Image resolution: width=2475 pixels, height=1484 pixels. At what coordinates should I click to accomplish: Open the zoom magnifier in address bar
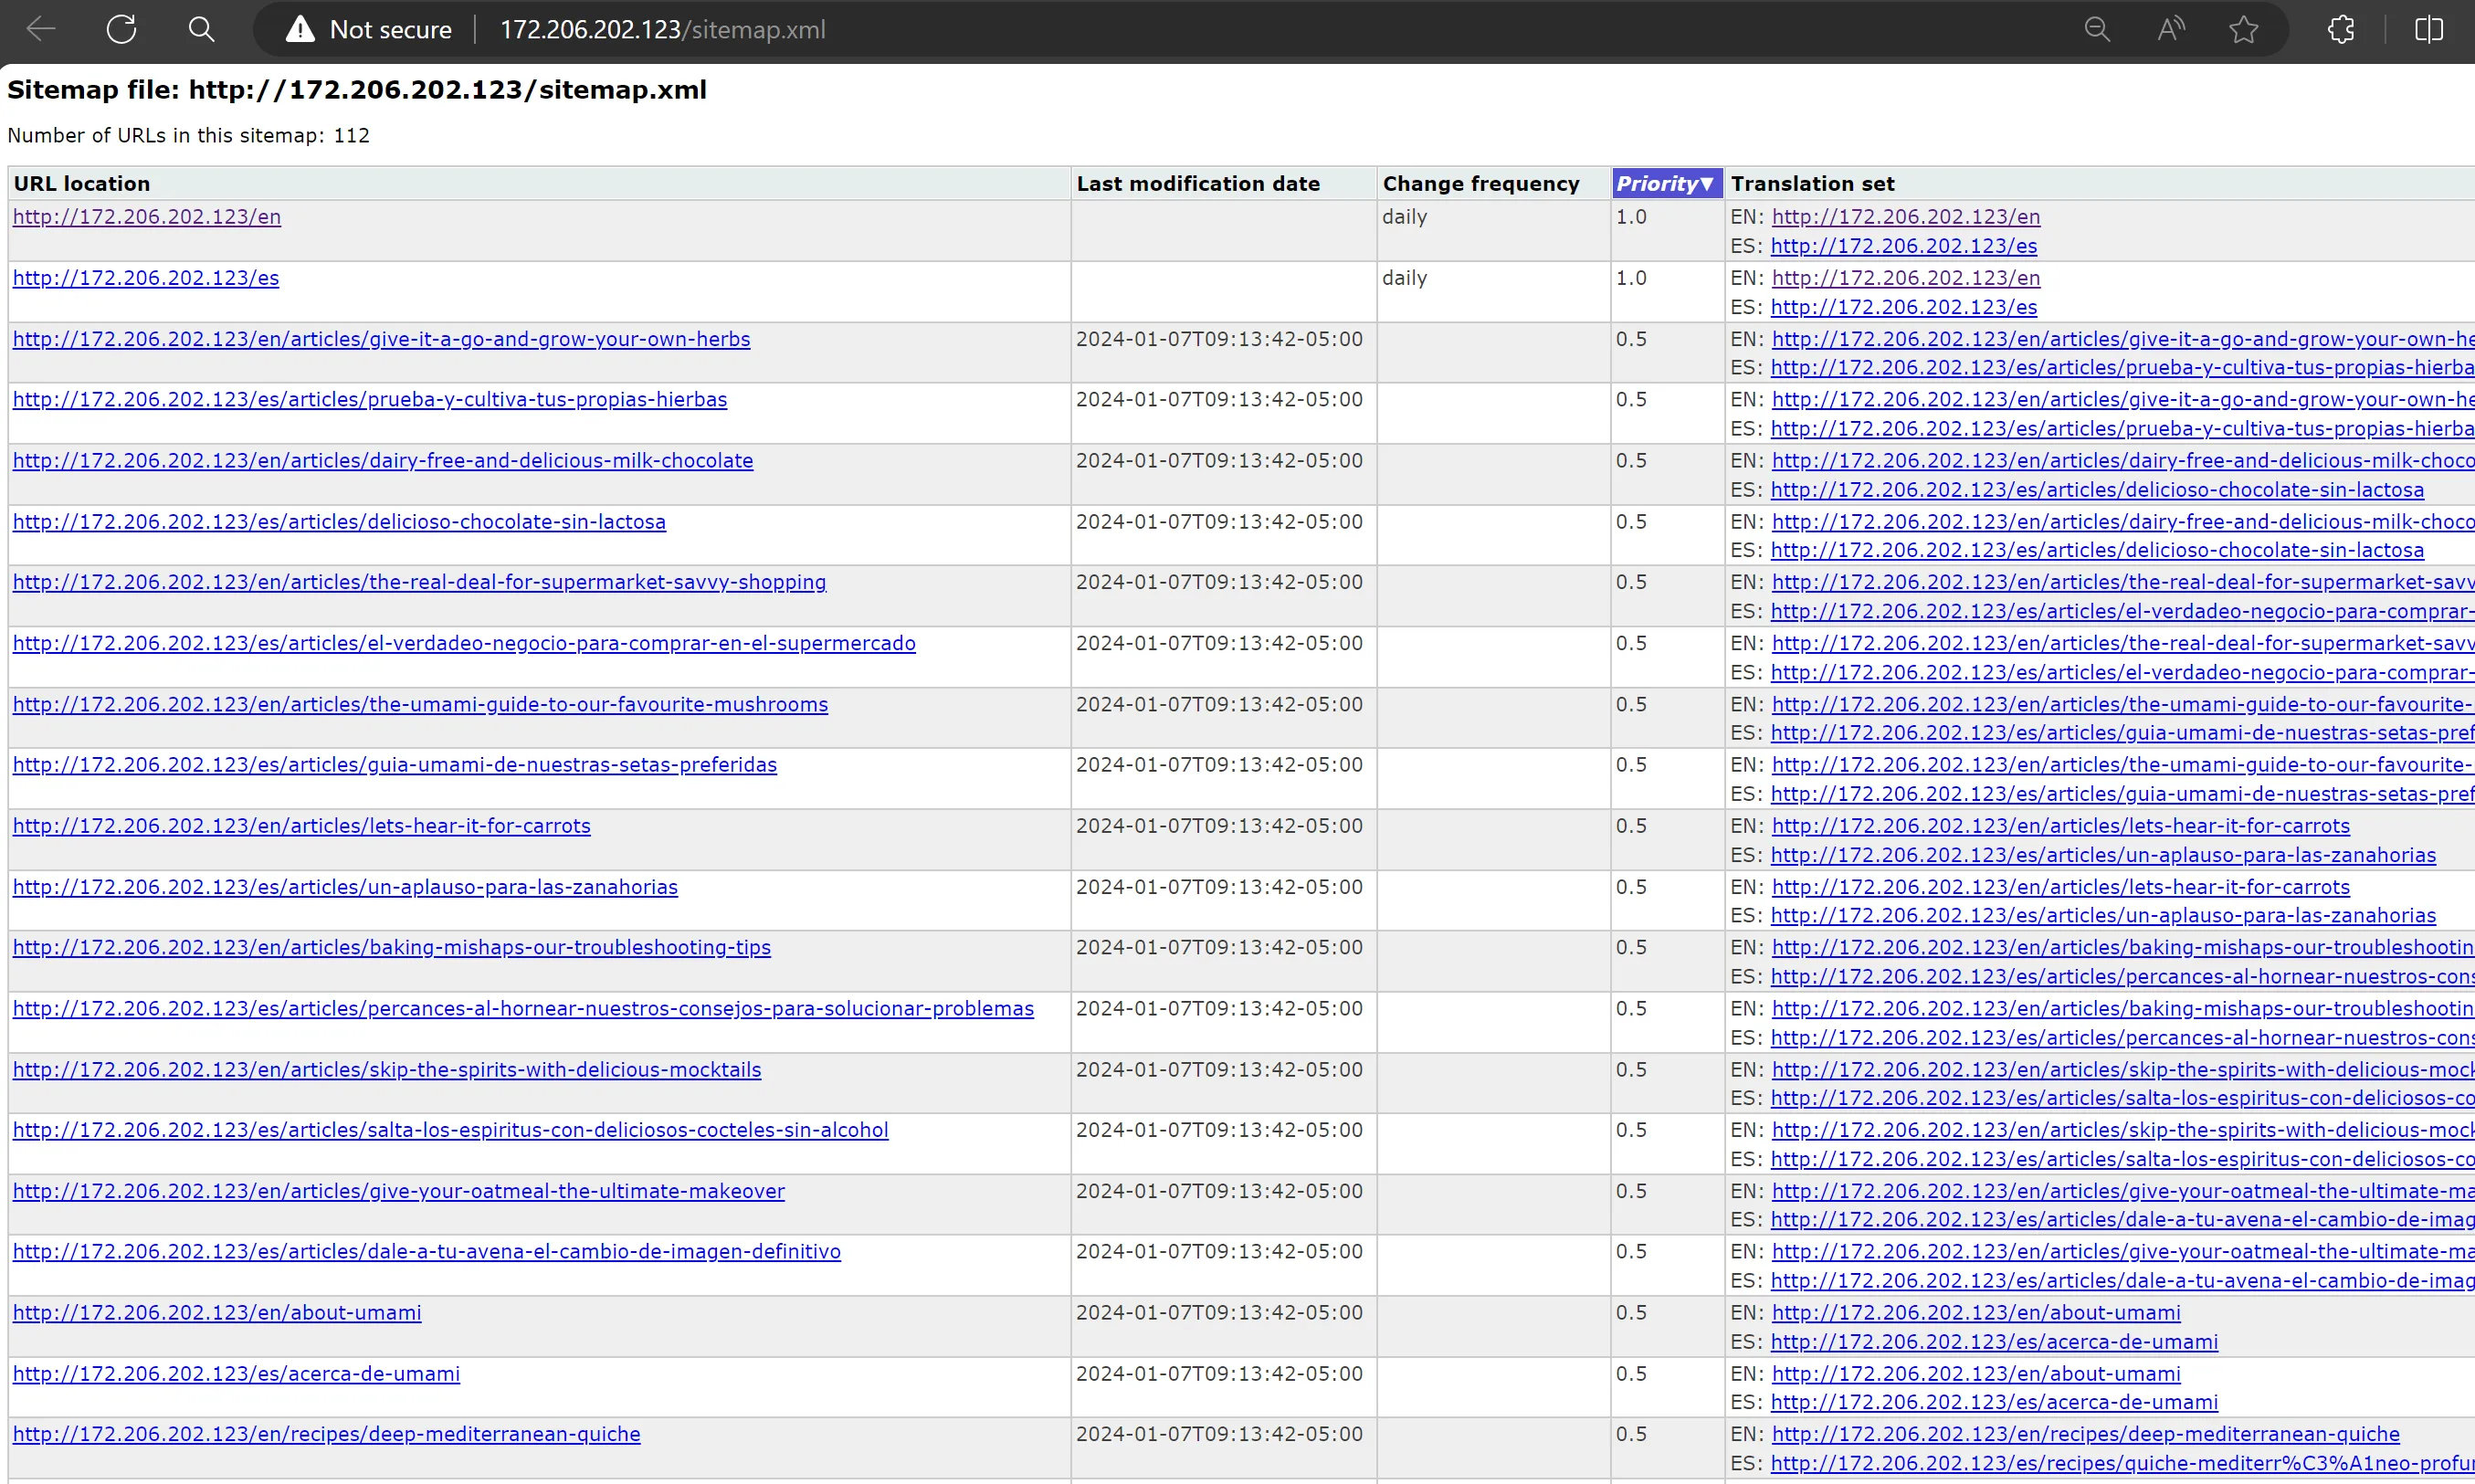[2097, 29]
